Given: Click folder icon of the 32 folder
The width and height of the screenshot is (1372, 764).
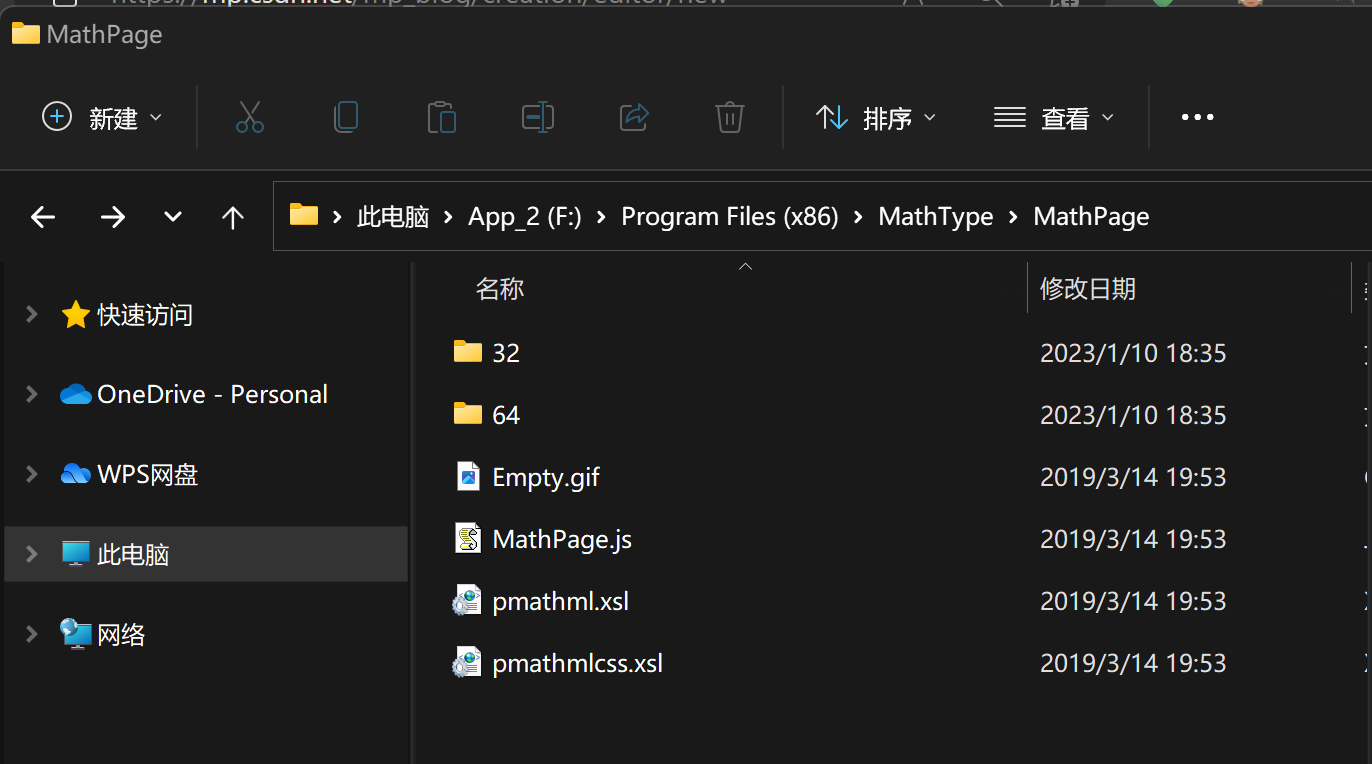Looking at the screenshot, I should point(467,351).
